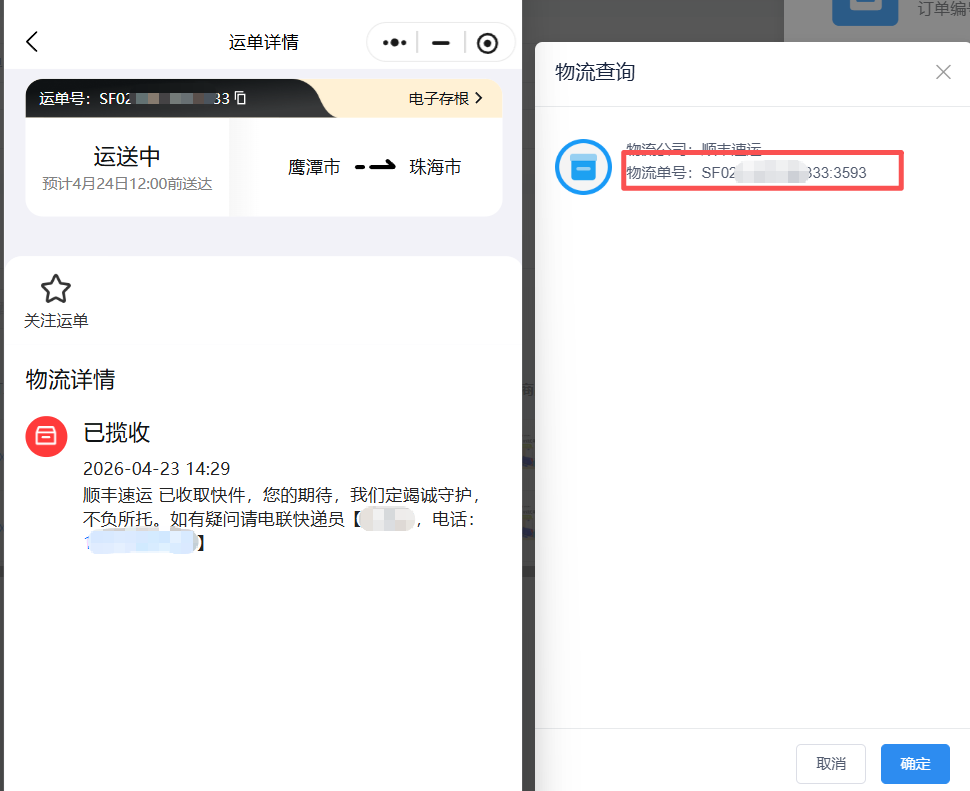The image size is (970, 791).
Task: Click the route arrow between the cities
Action: [376, 166]
